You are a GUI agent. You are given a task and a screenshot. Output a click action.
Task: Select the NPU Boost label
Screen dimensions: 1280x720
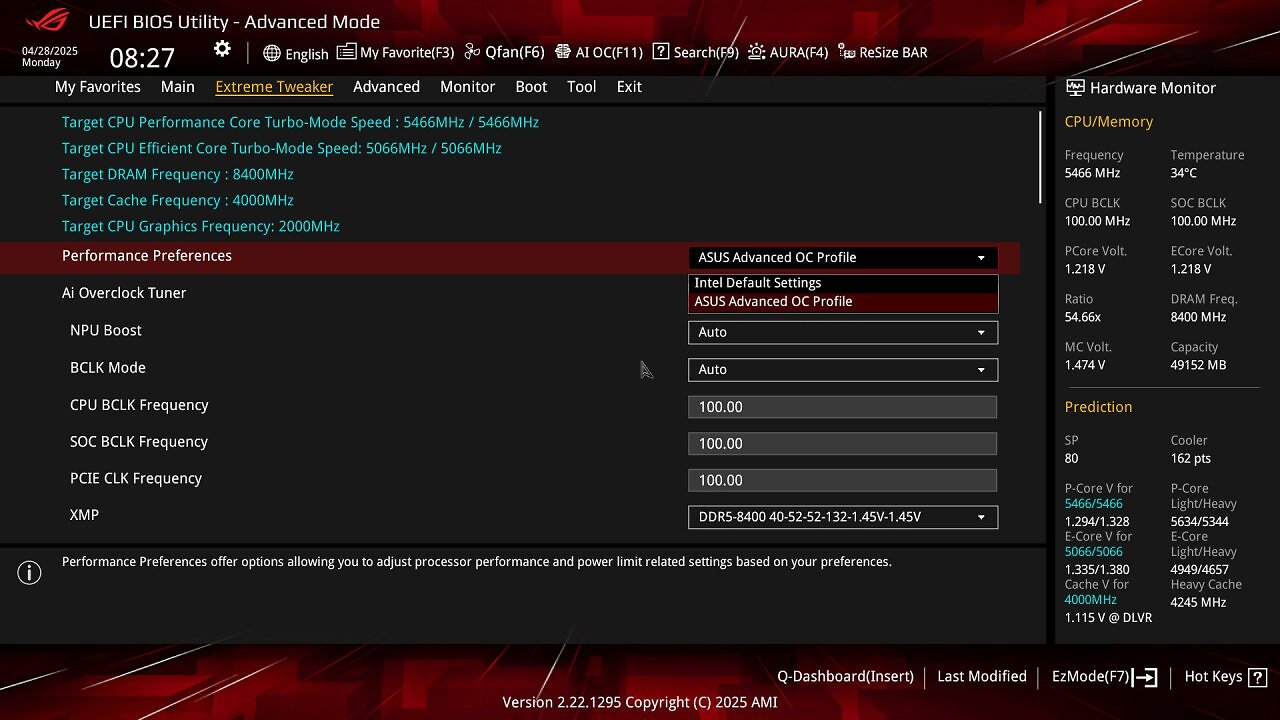106,330
